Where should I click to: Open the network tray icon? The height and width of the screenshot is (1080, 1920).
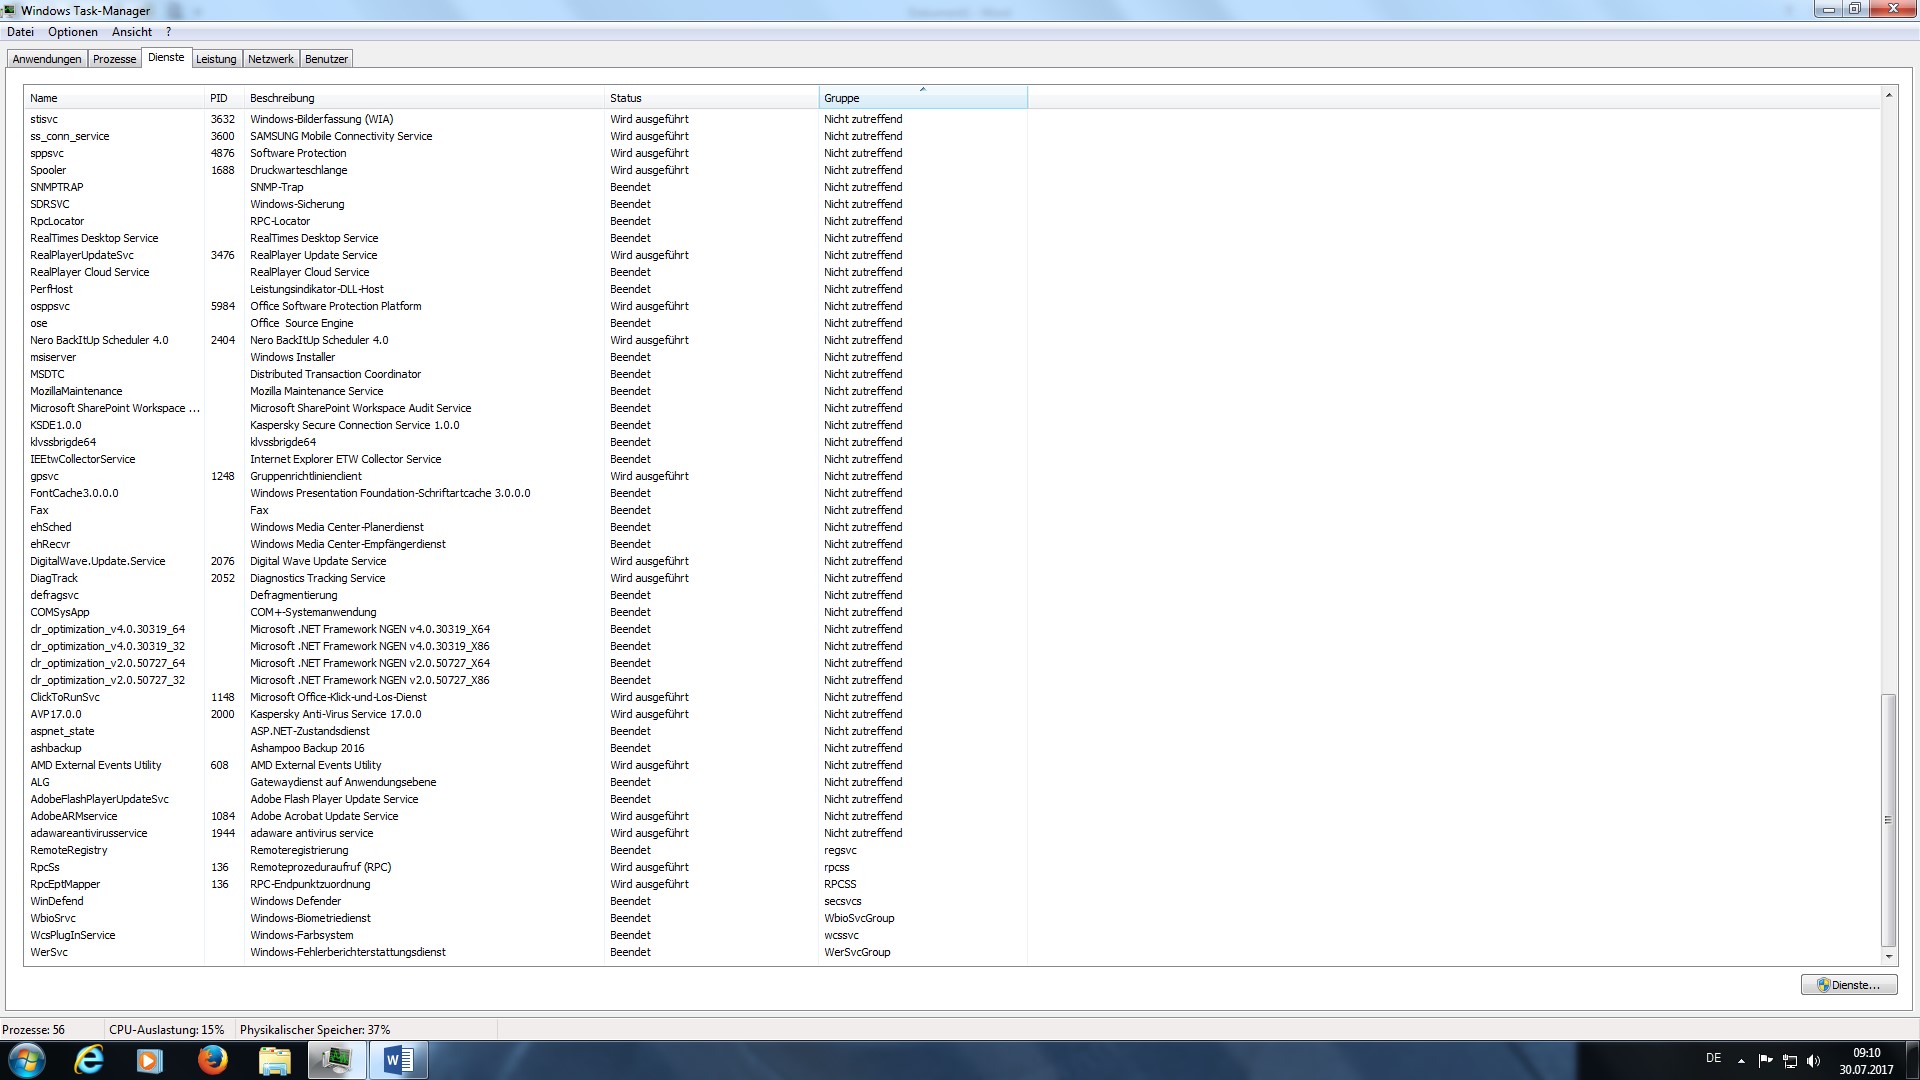pos(1790,1061)
